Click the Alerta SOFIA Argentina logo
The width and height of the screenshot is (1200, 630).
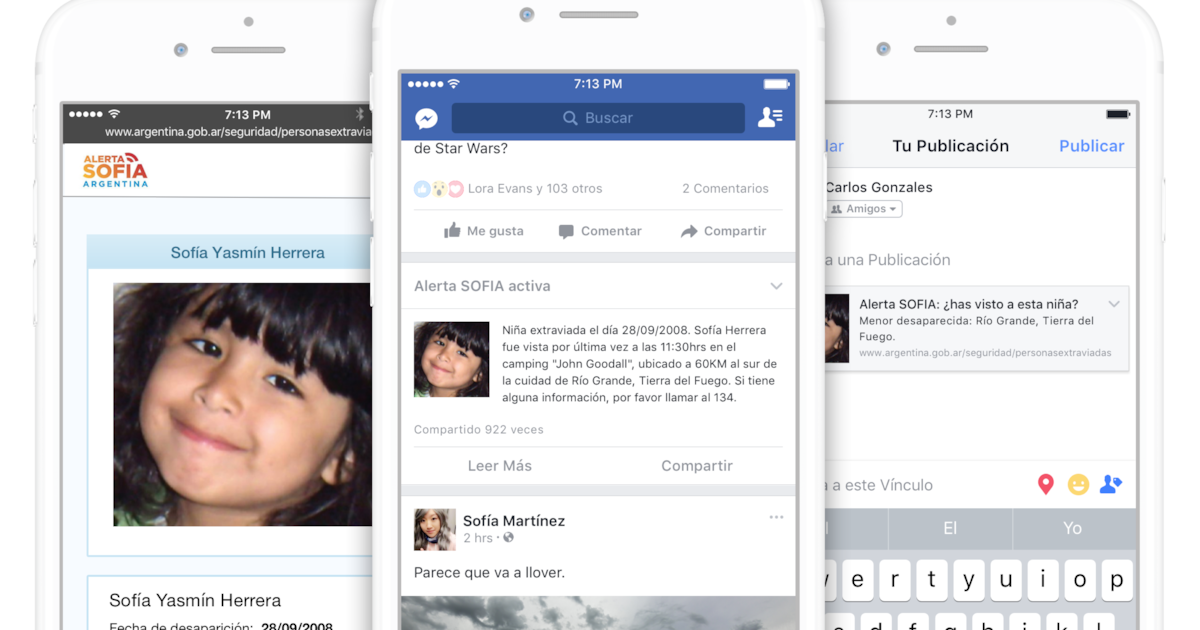[x=115, y=171]
